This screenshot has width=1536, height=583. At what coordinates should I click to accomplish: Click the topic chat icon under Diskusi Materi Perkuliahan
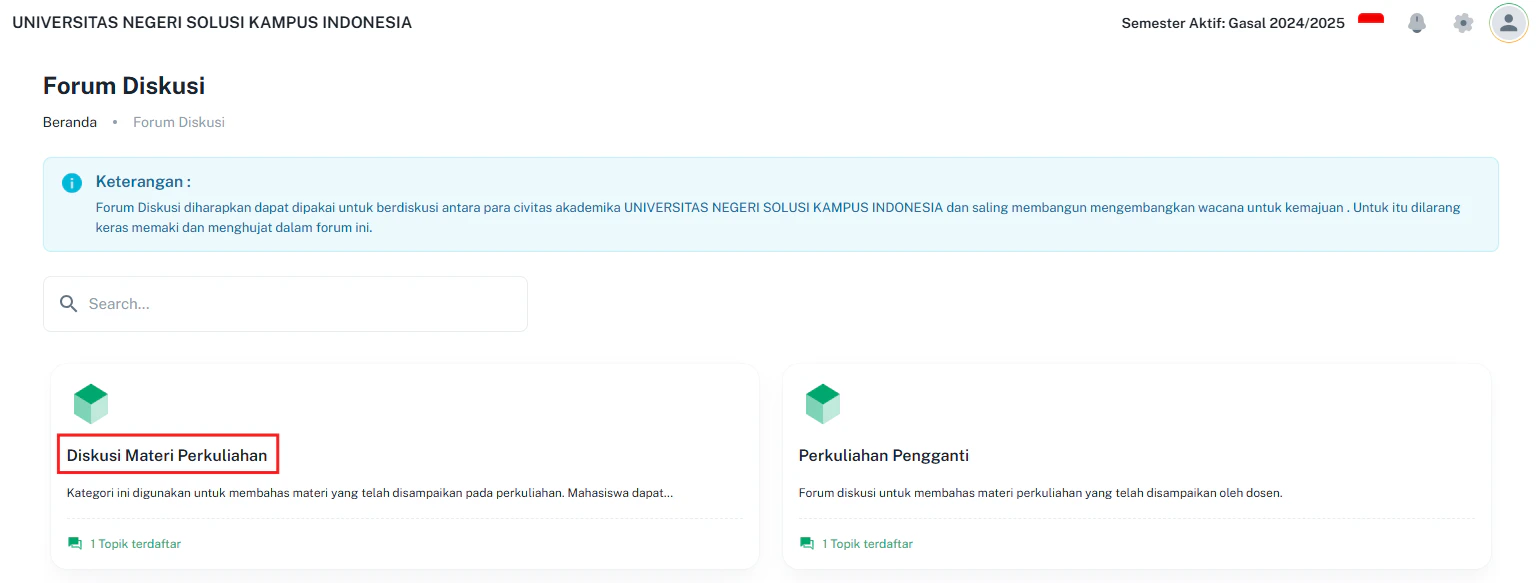pos(74,543)
